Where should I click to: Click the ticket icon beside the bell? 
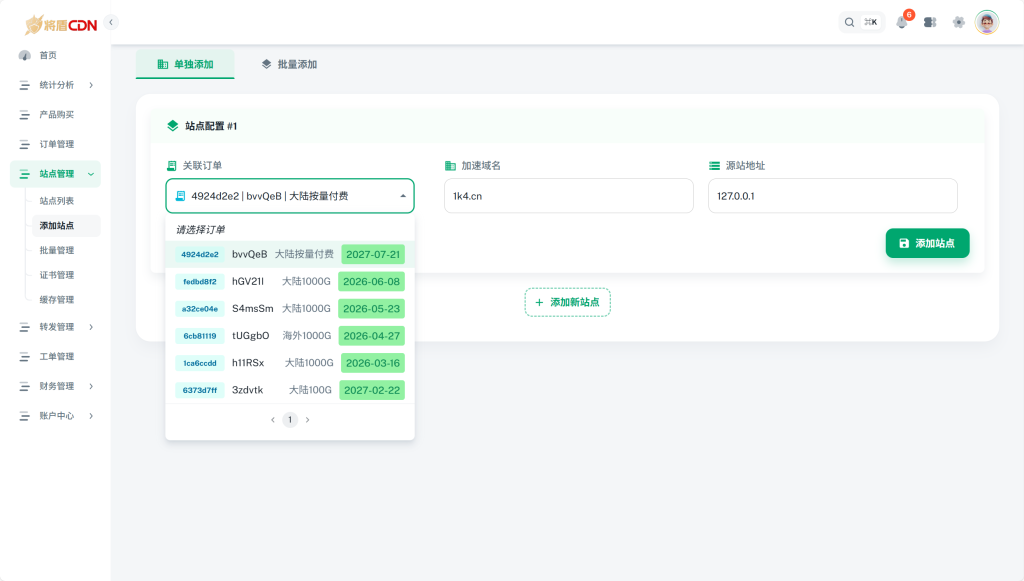coord(930,22)
